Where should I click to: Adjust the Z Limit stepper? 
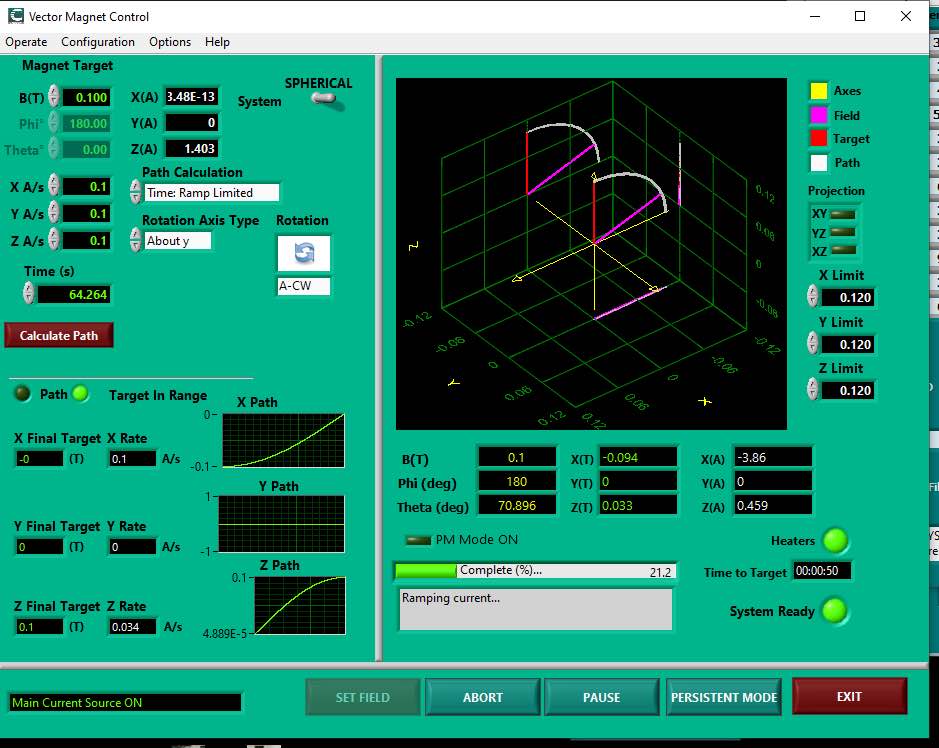point(812,390)
